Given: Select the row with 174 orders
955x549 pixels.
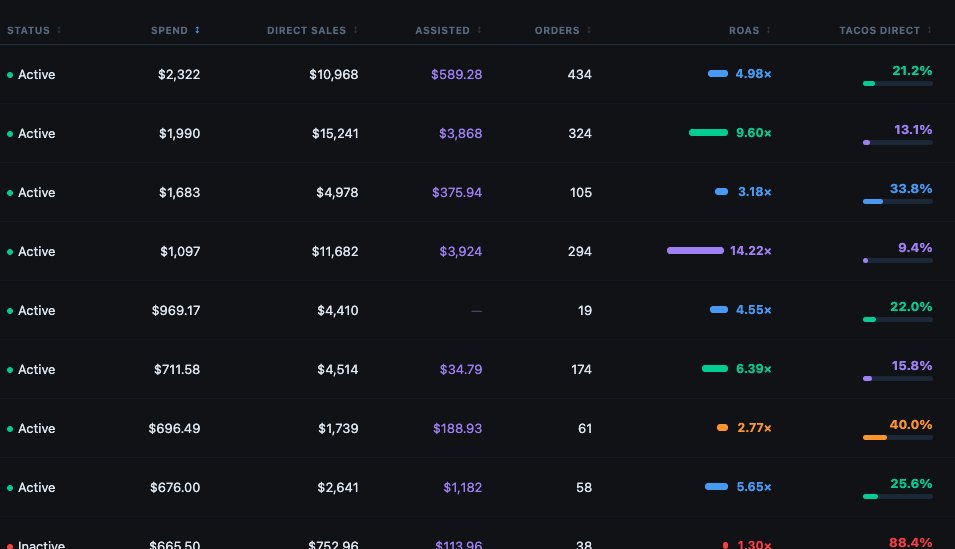Looking at the screenshot, I should tap(478, 369).
